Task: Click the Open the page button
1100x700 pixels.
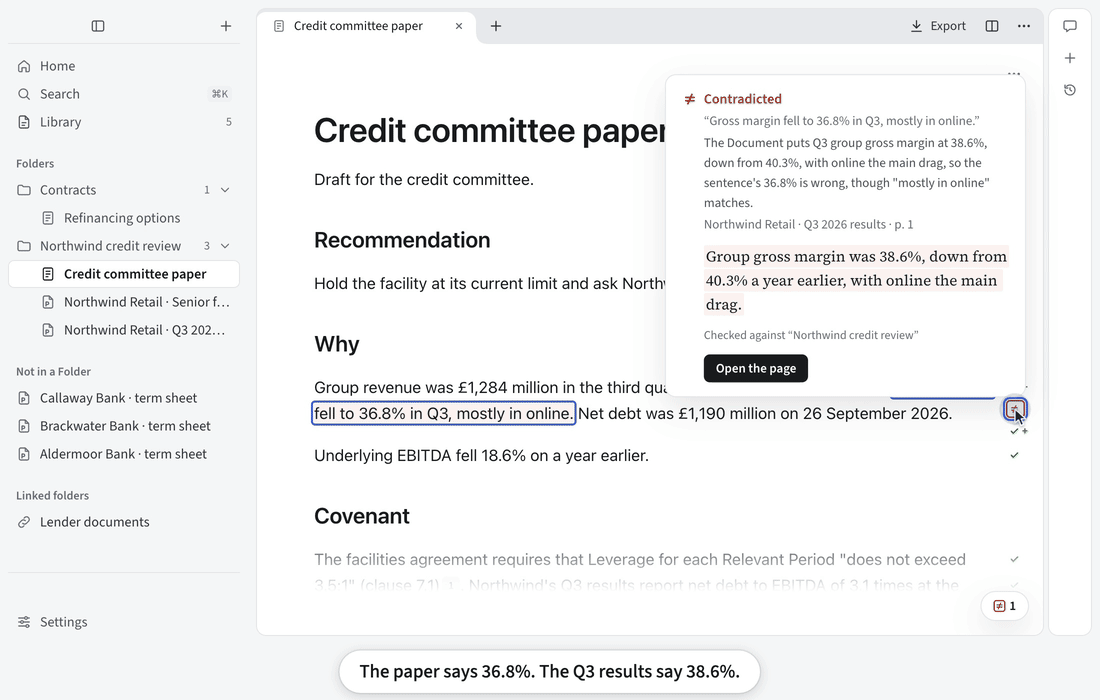Action: (x=756, y=368)
